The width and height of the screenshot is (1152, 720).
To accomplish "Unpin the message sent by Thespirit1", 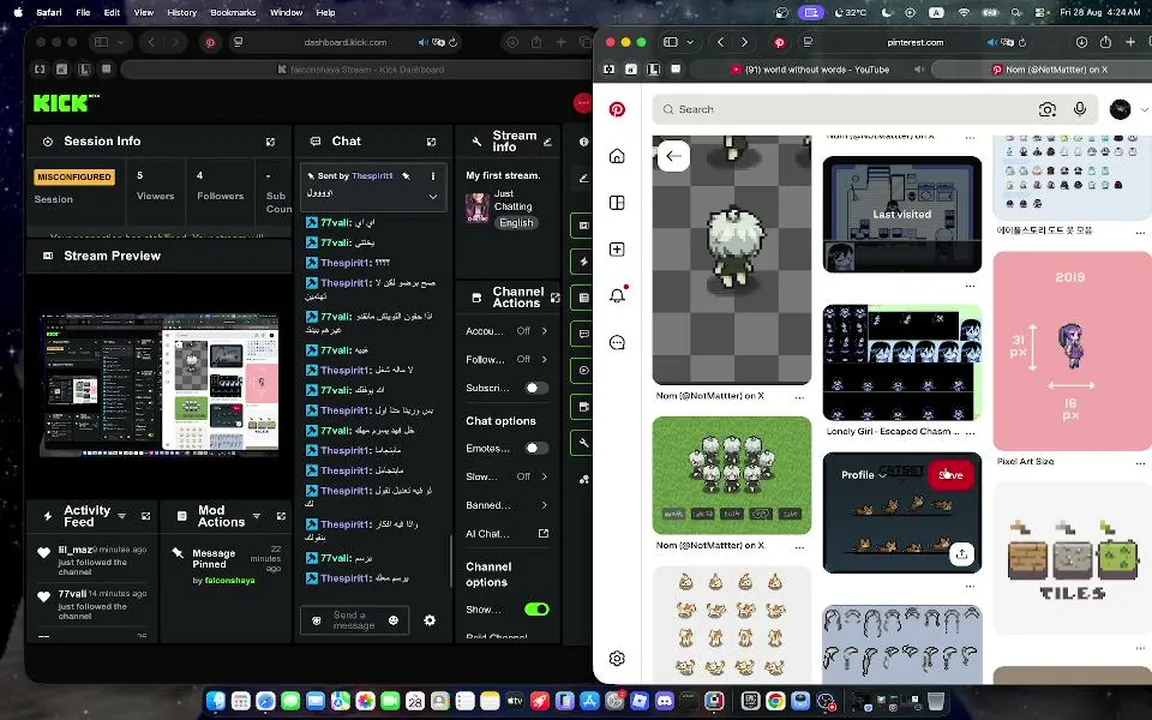I will pyautogui.click(x=406, y=176).
